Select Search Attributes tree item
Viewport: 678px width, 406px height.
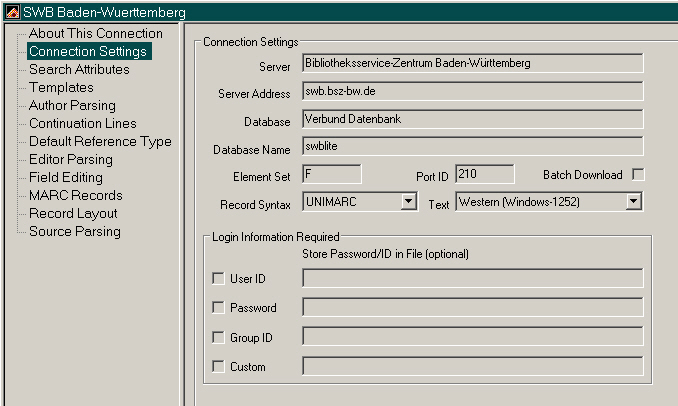[x=79, y=69]
